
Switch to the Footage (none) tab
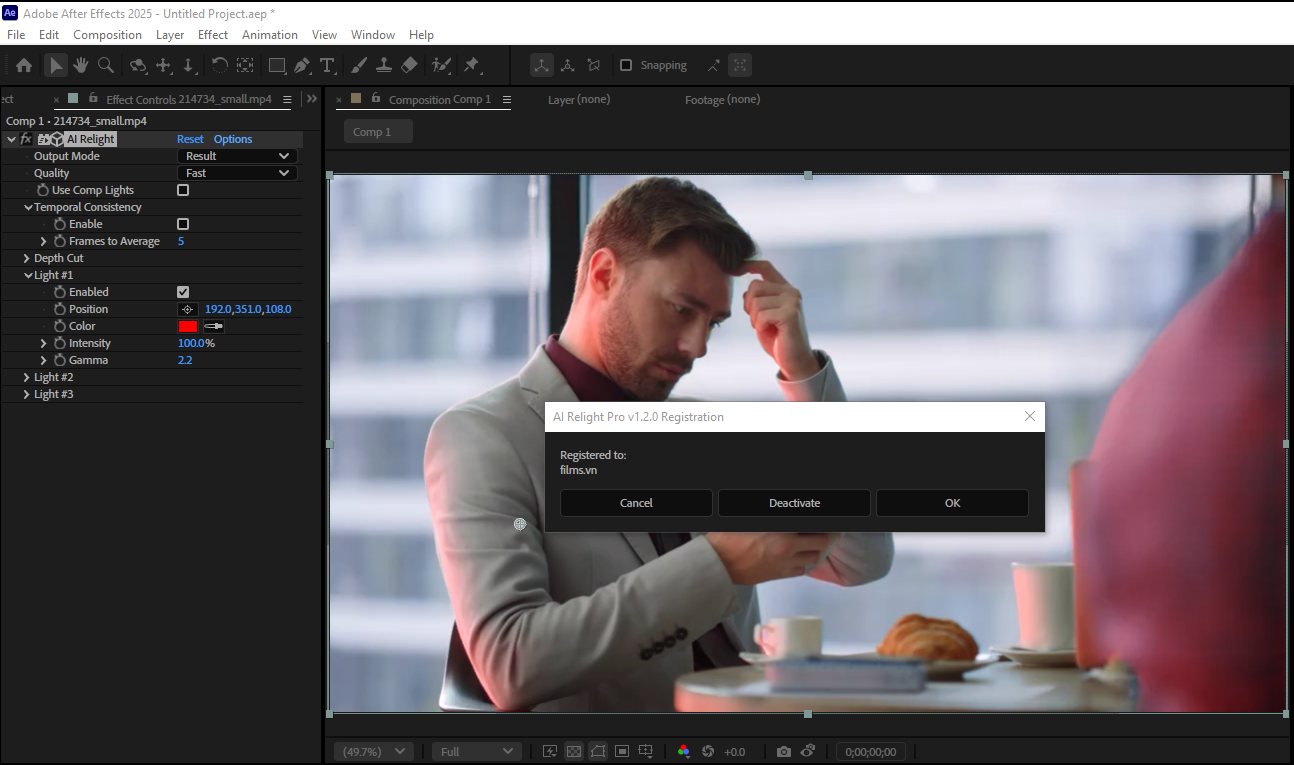point(722,99)
